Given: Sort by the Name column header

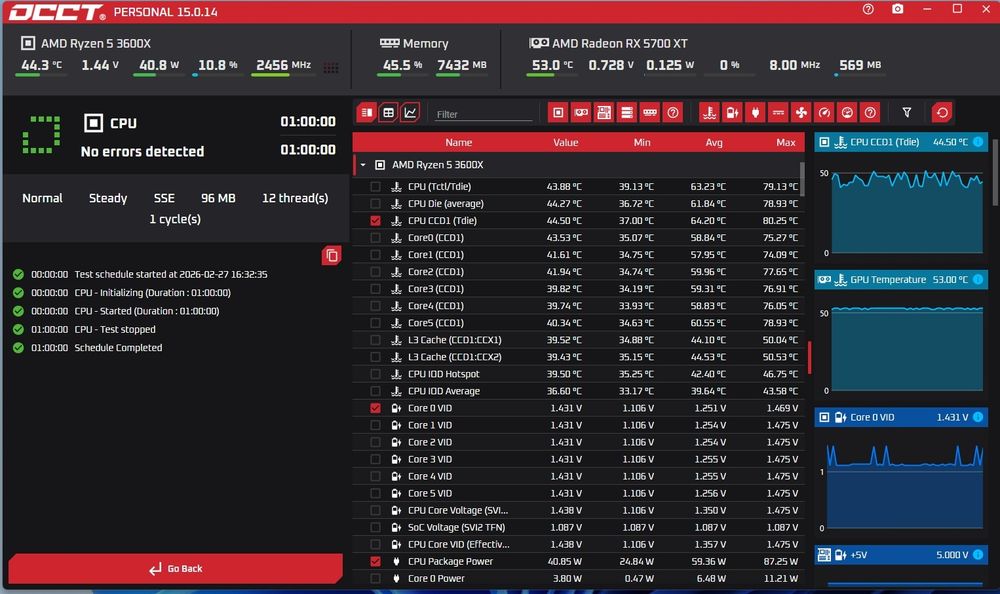Looking at the screenshot, I should pyautogui.click(x=459, y=142).
